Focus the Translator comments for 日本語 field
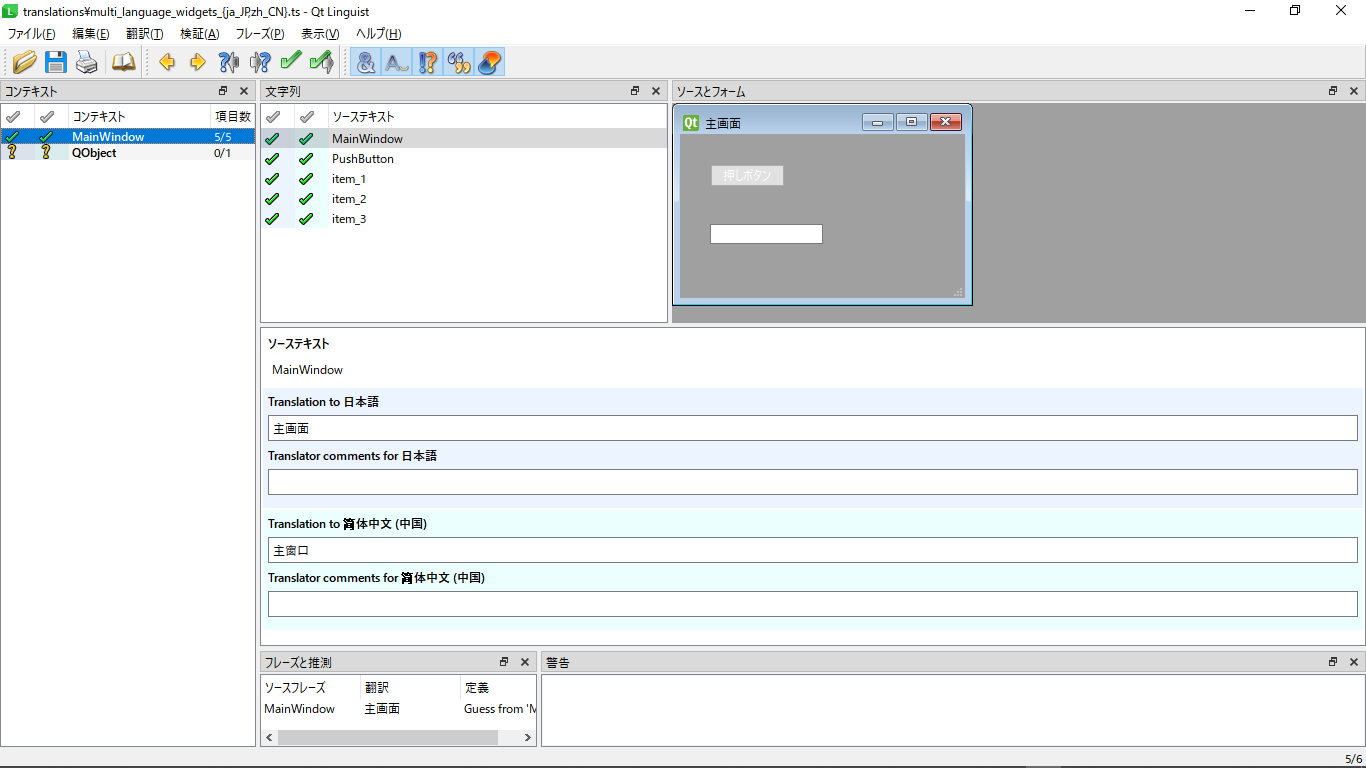This screenshot has height=768, width=1366. pos(812,482)
